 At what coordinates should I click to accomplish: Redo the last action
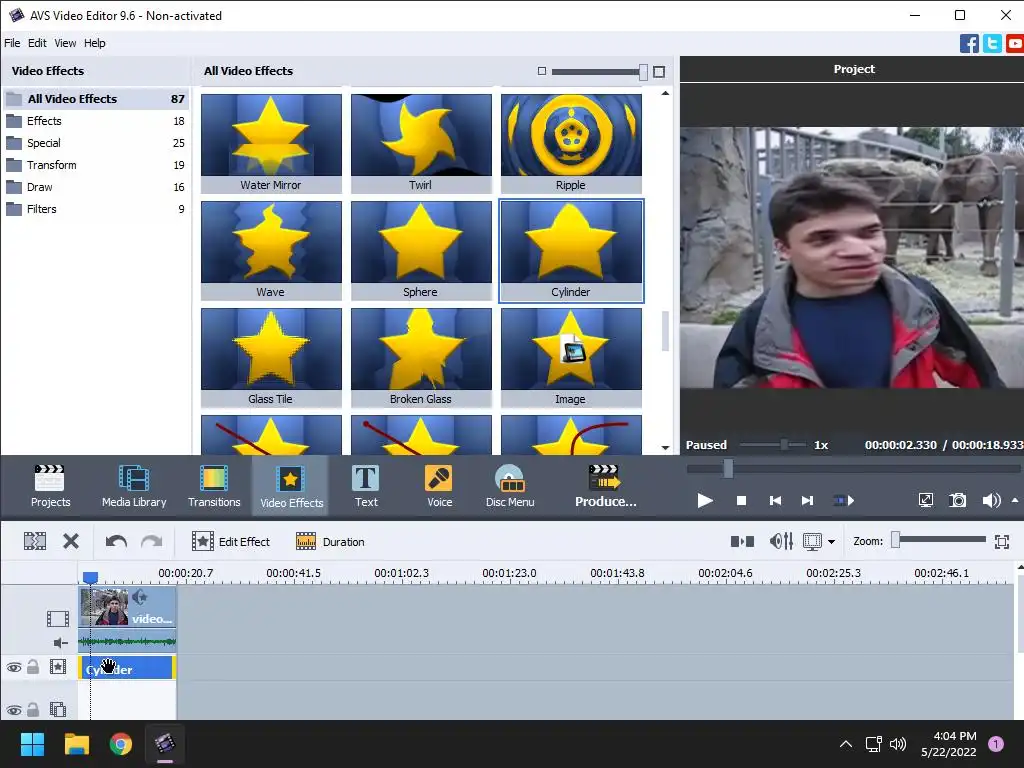(152, 541)
